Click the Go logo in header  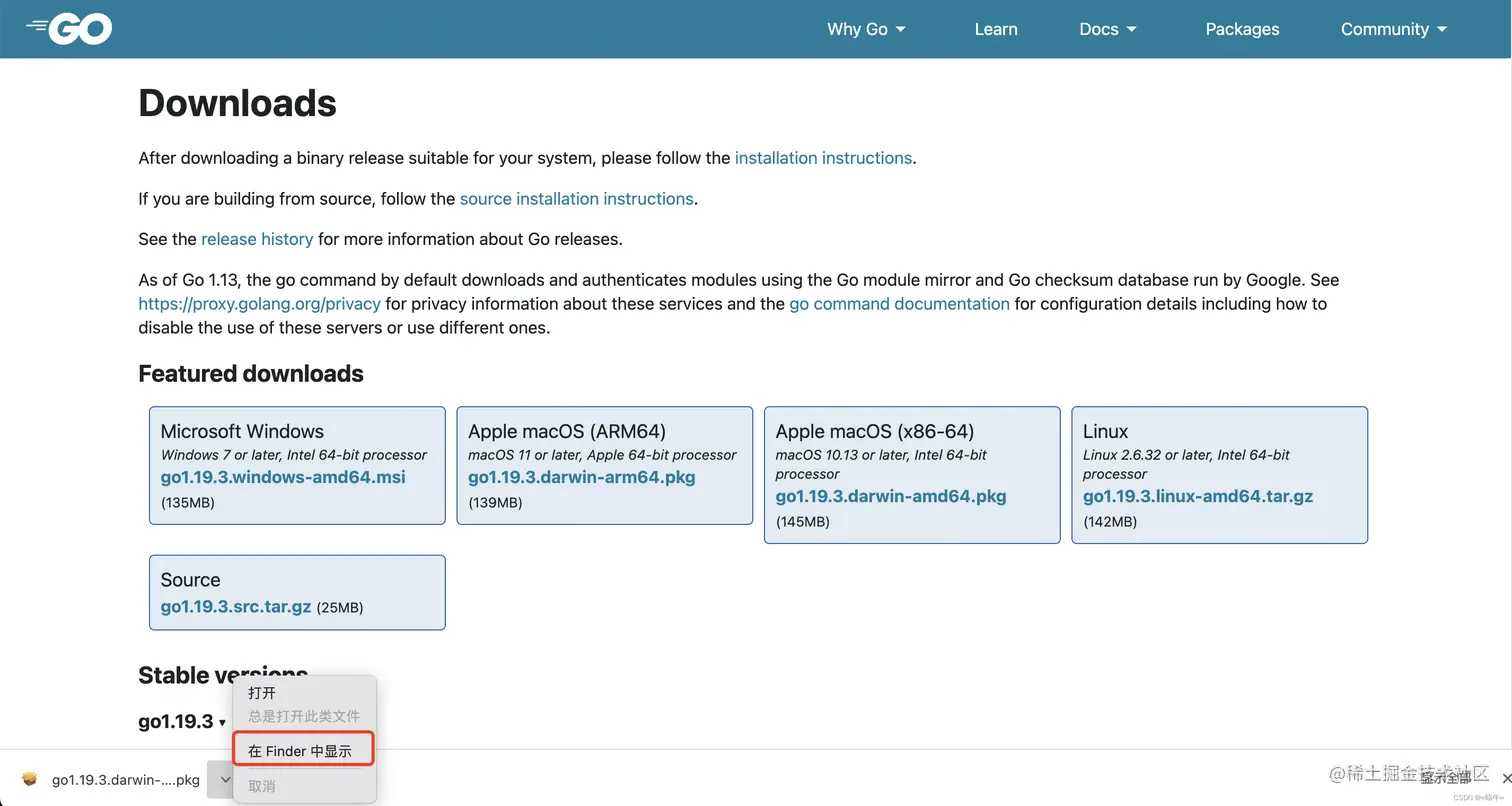point(69,29)
